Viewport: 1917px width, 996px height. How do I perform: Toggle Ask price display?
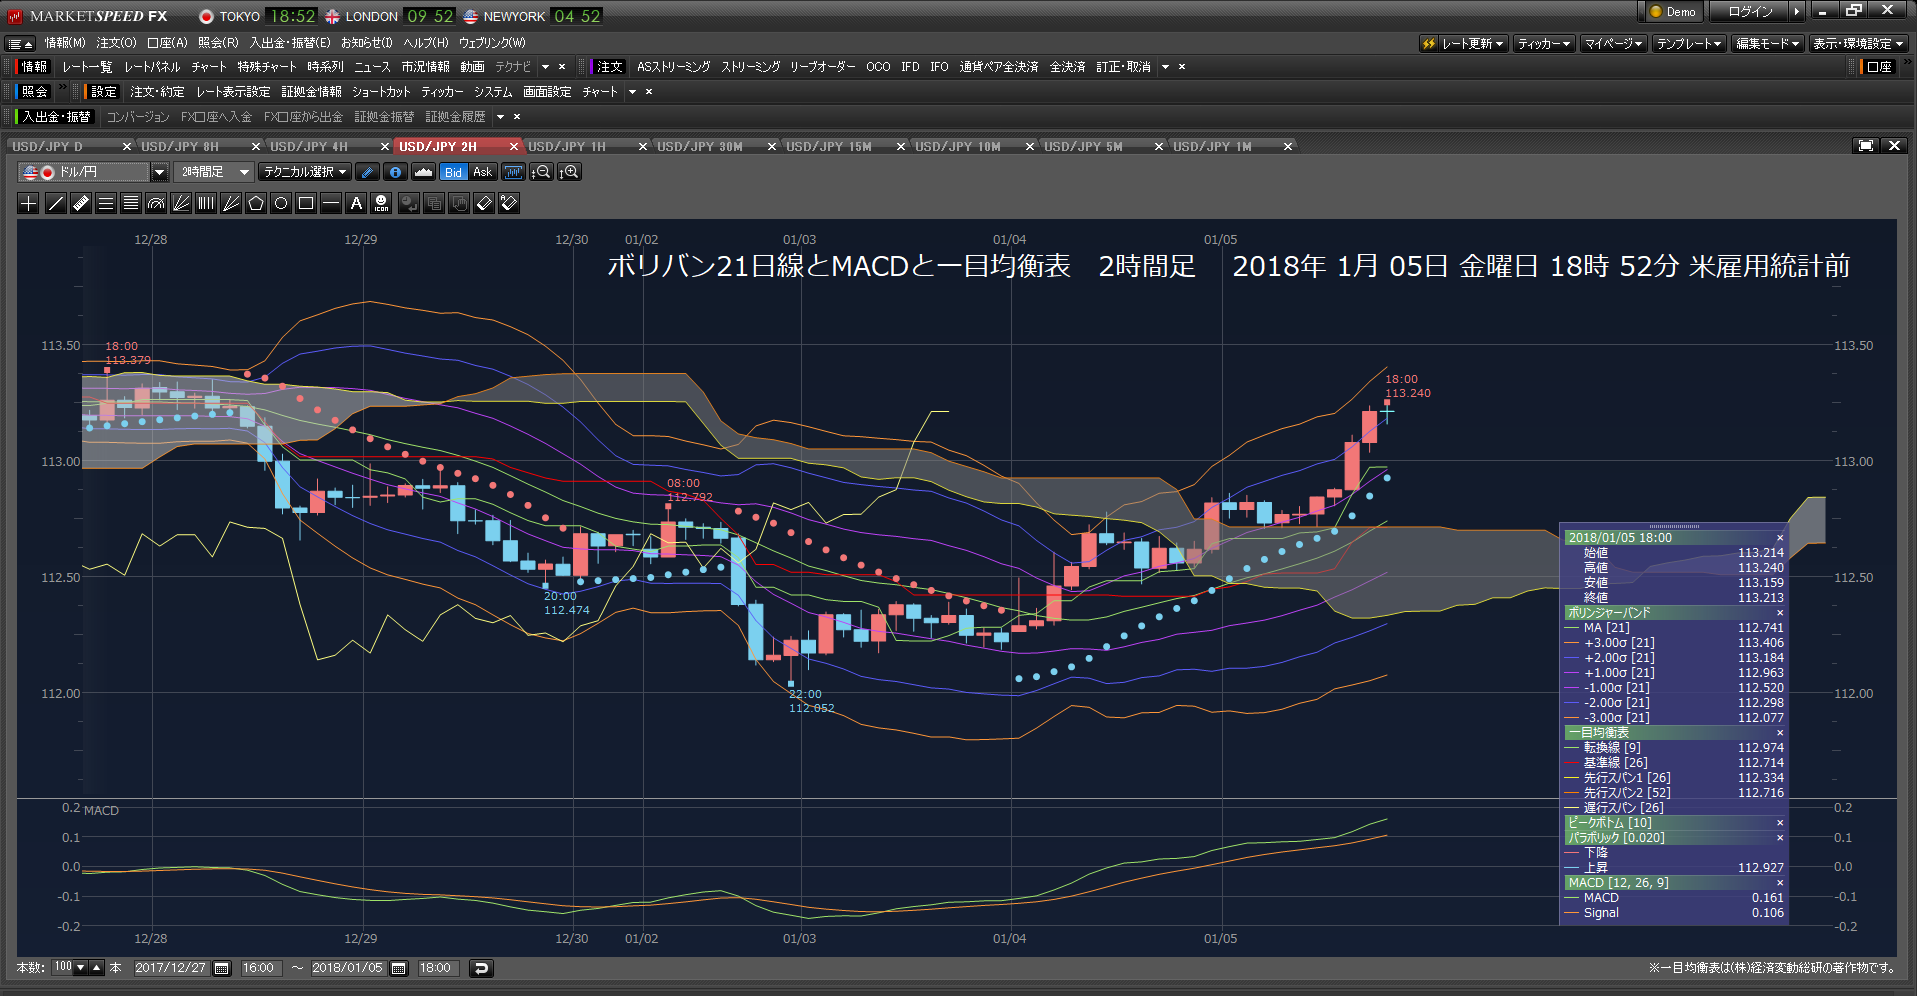pyautogui.click(x=482, y=172)
